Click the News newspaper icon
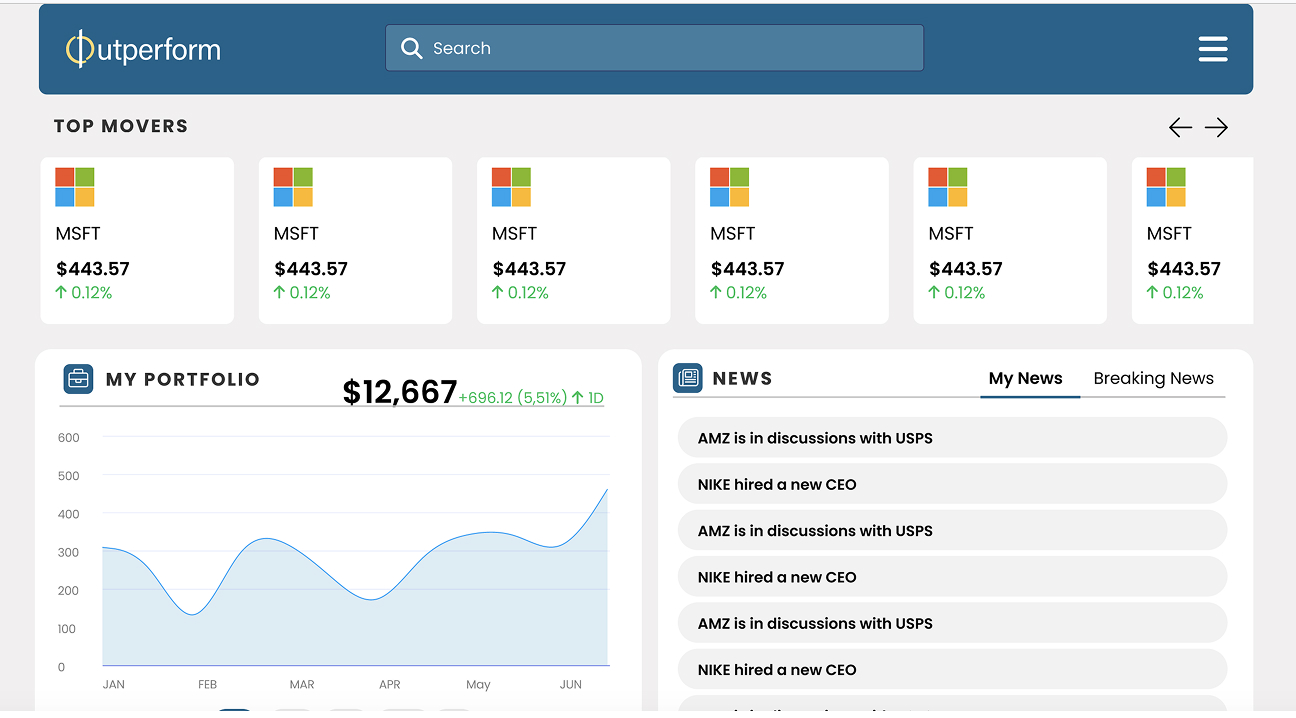The height and width of the screenshot is (718, 1296). point(687,378)
